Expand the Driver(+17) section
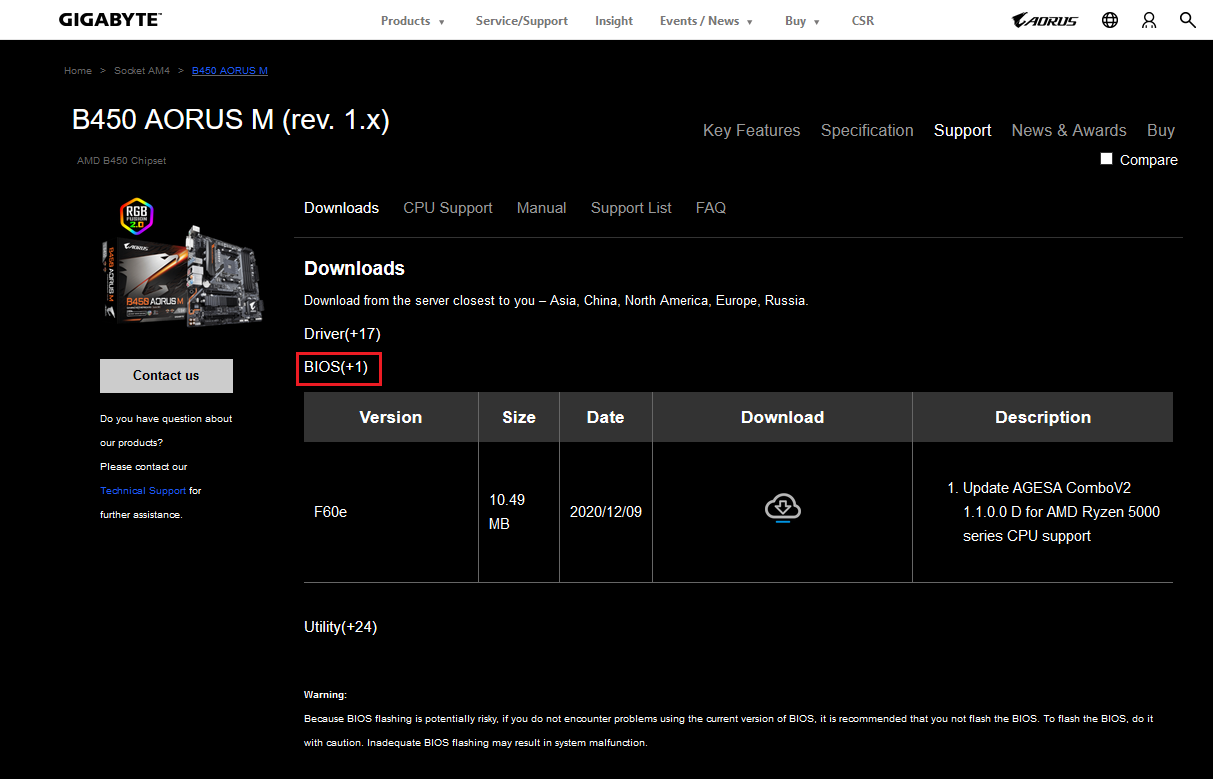Viewport: 1213px width, 779px height. [342, 334]
